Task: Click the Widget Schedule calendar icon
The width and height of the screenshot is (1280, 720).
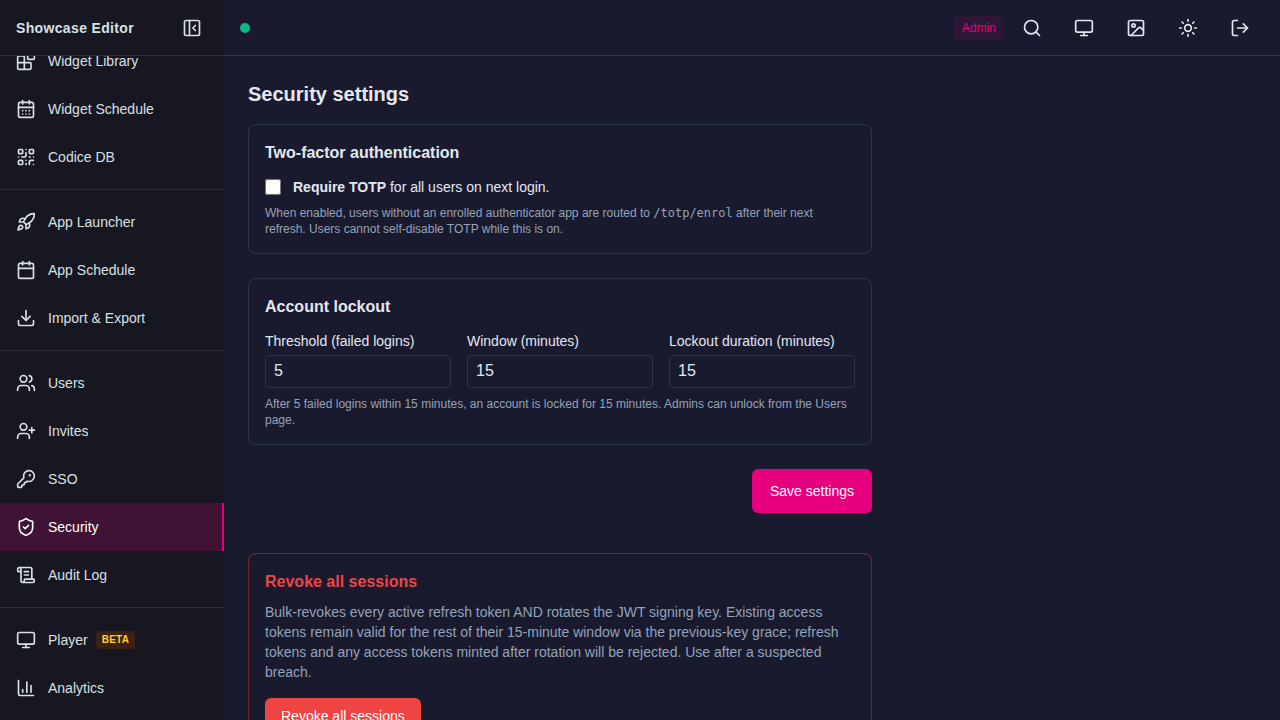Action: point(26,109)
